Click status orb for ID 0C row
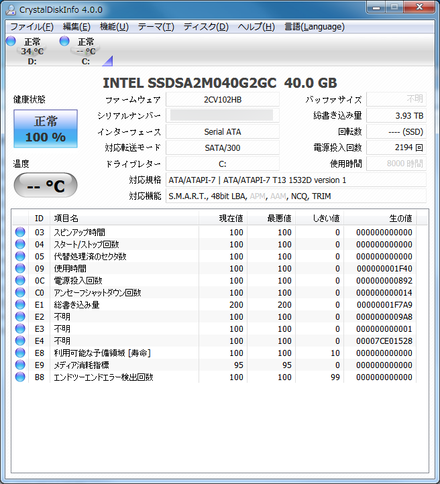This screenshot has height=484, width=440. coord(20,280)
